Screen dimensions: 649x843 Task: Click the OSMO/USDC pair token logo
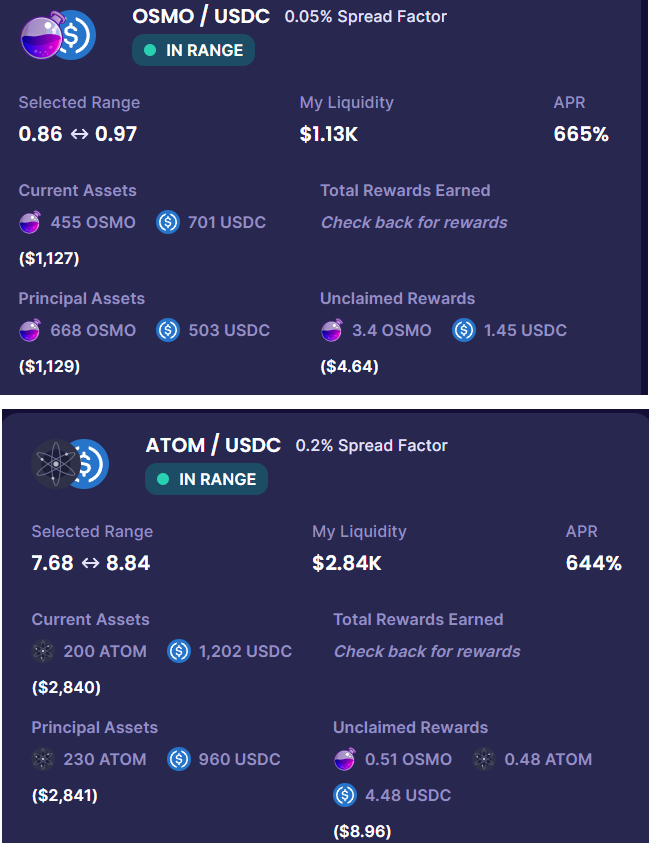[57, 35]
